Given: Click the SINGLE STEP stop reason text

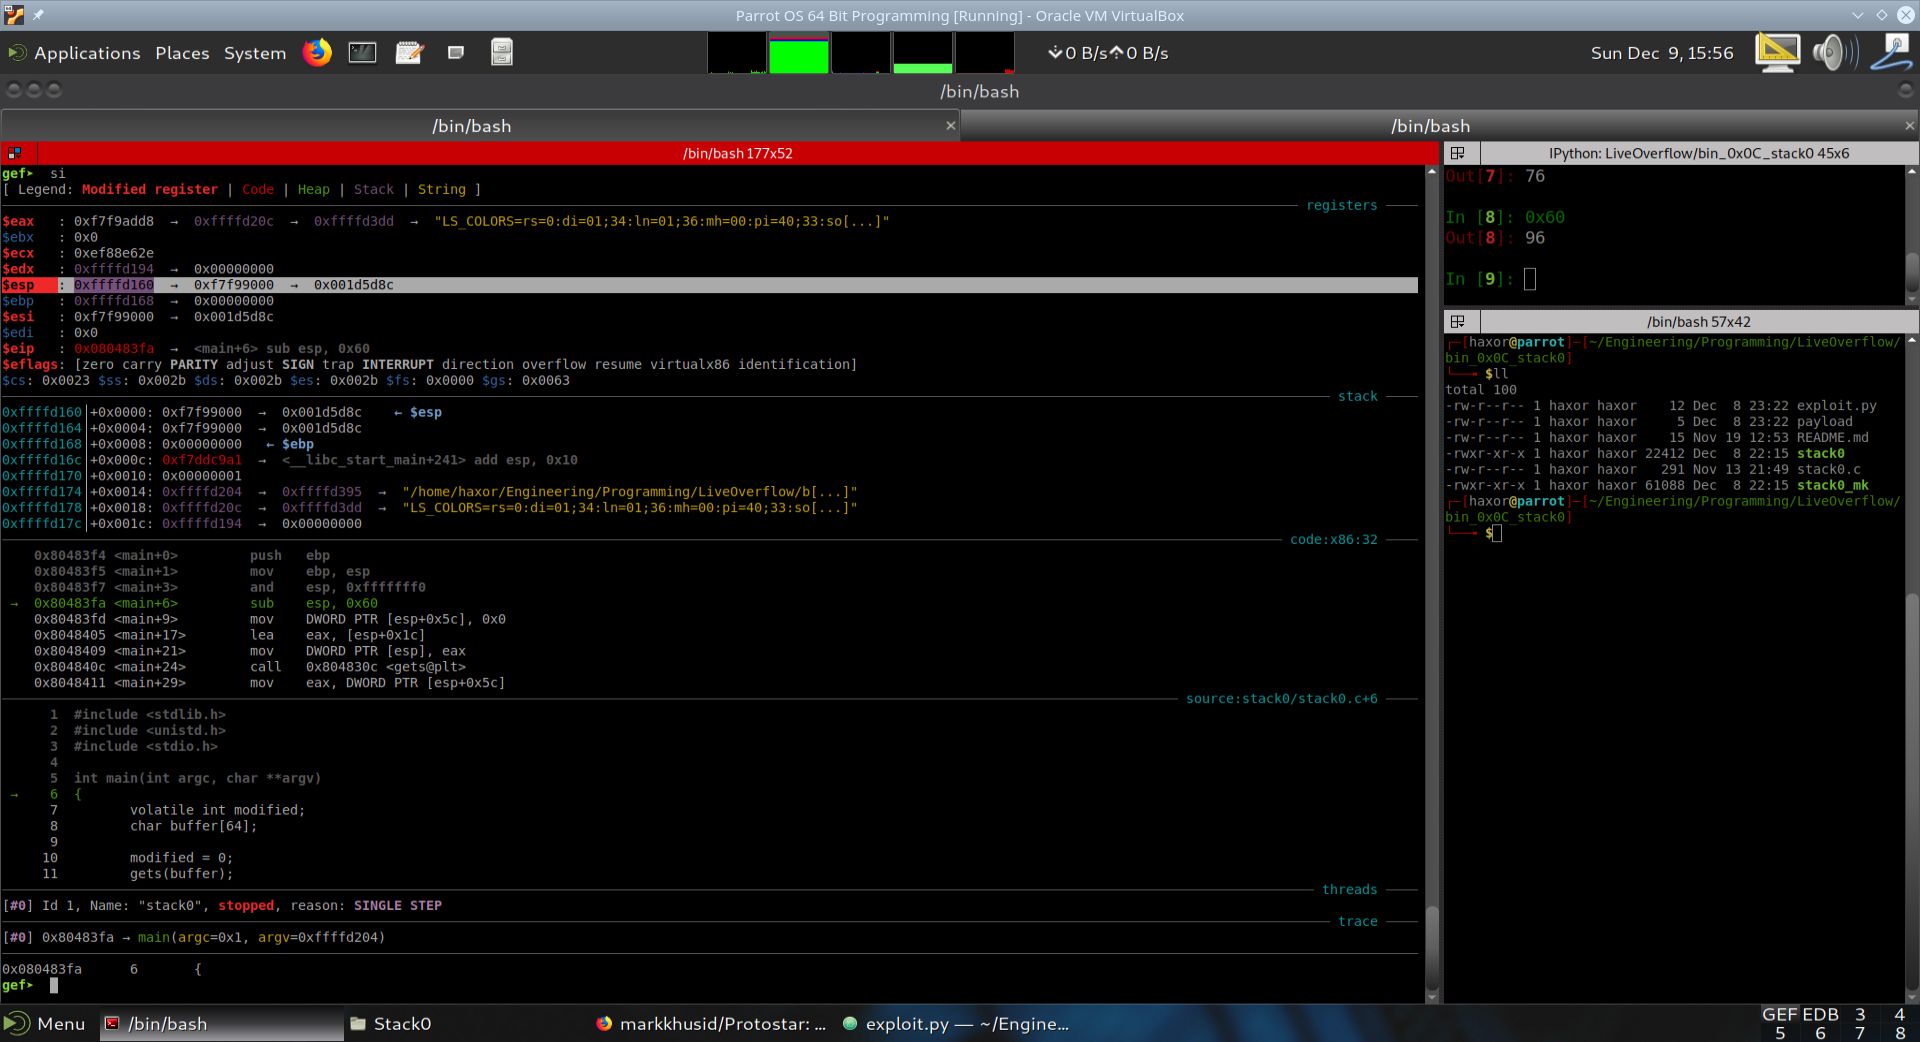Looking at the screenshot, I should click(x=397, y=905).
